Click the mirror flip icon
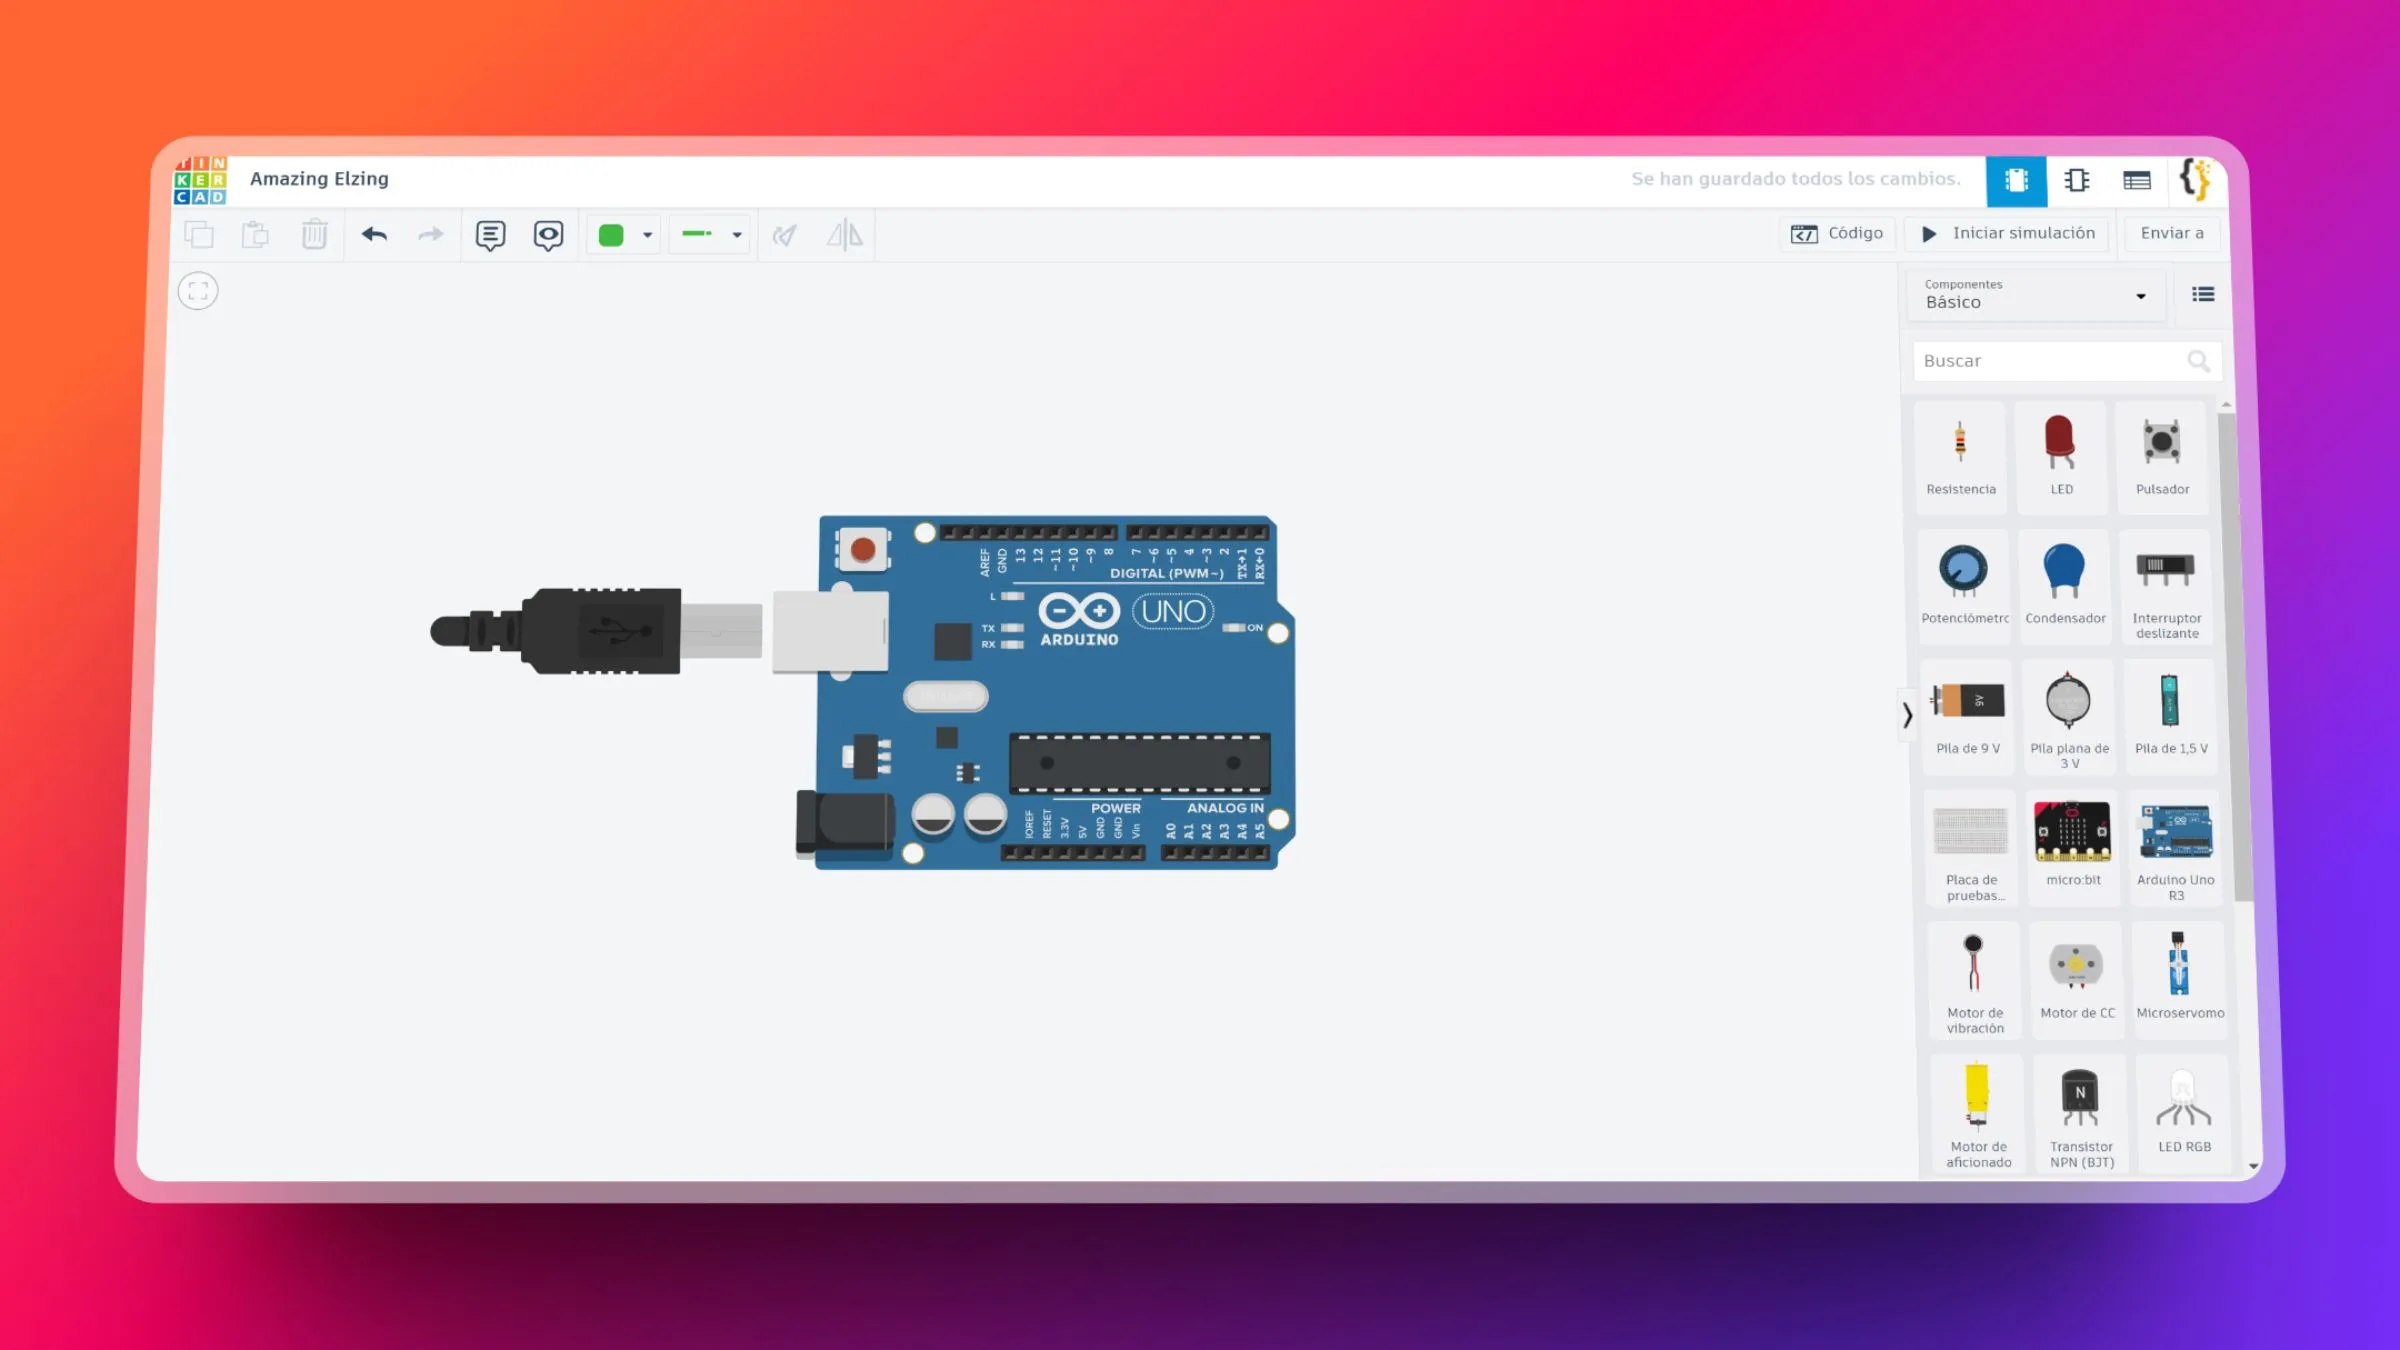The height and width of the screenshot is (1350, 2400). 845,235
